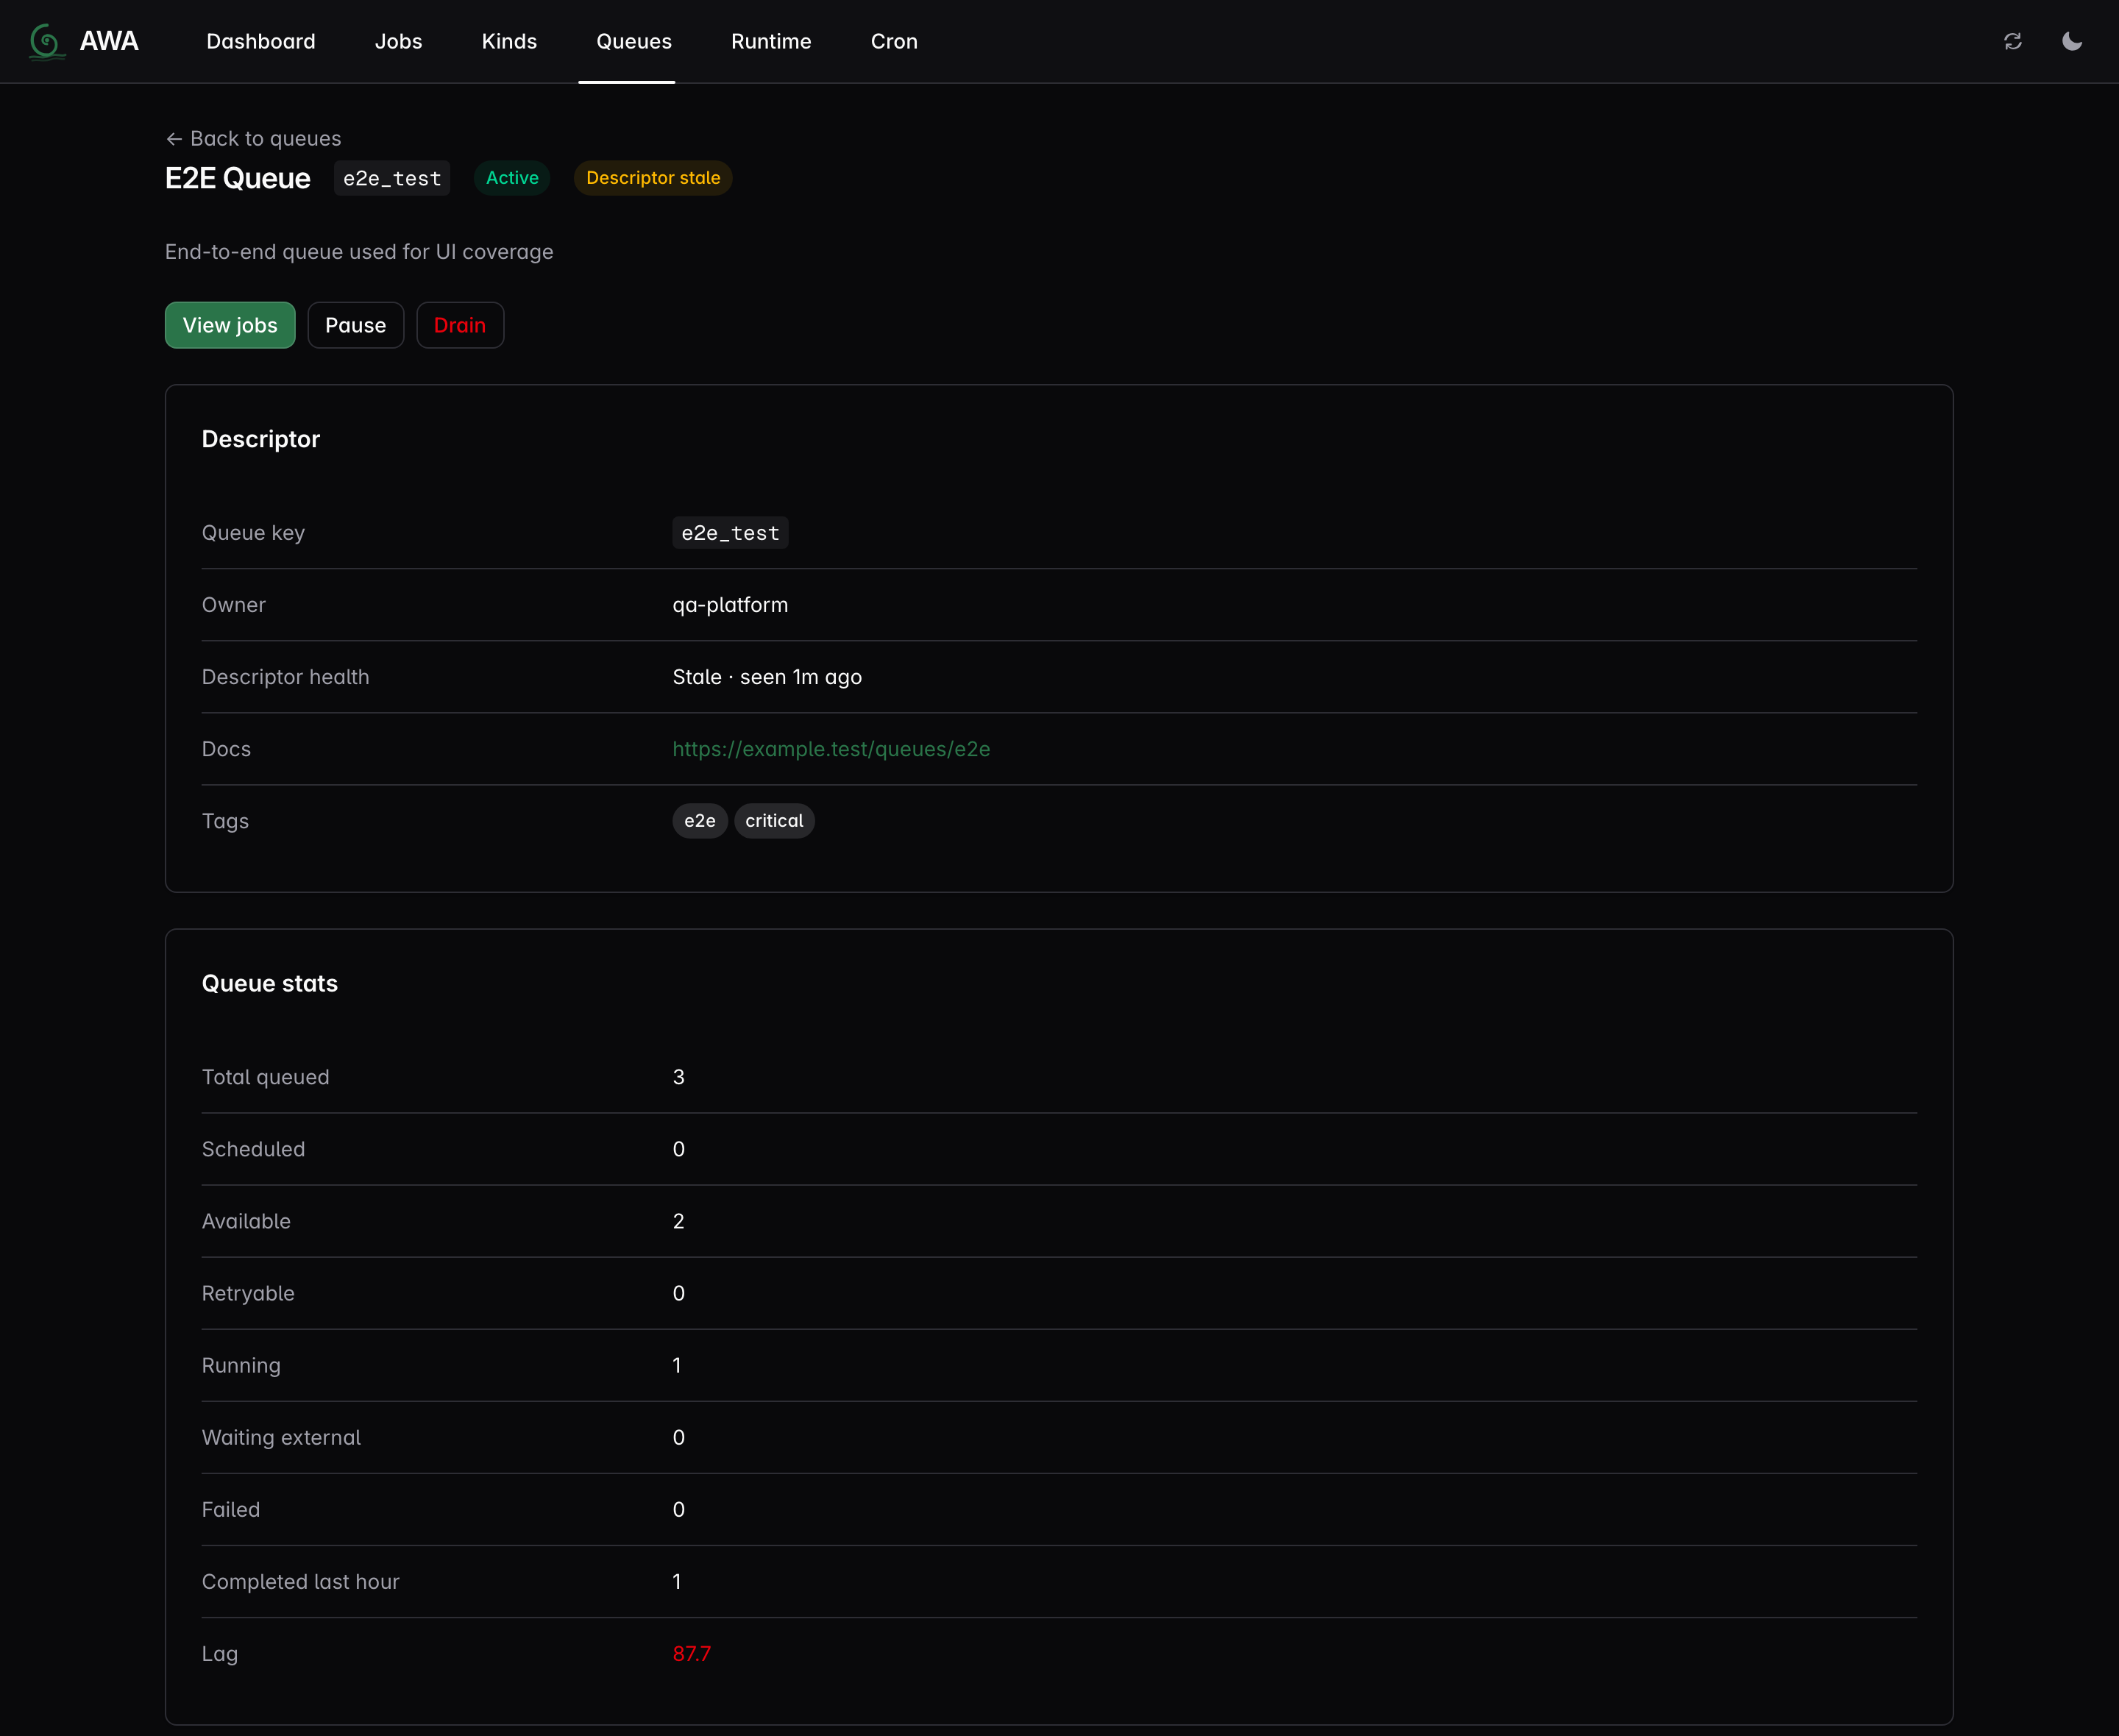Select the critical tag chip
The width and height of the screenshot is (2119, 1736).
point(774,821)
